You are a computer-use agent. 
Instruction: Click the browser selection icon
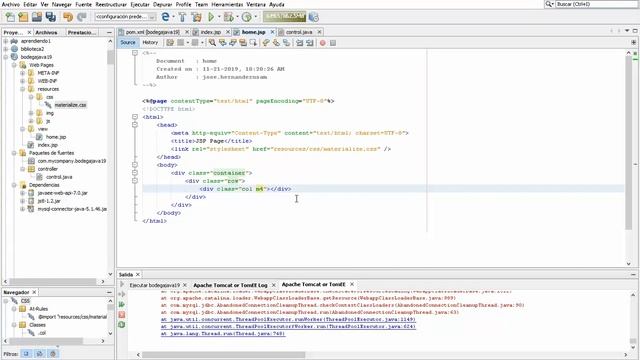[165, 17]
